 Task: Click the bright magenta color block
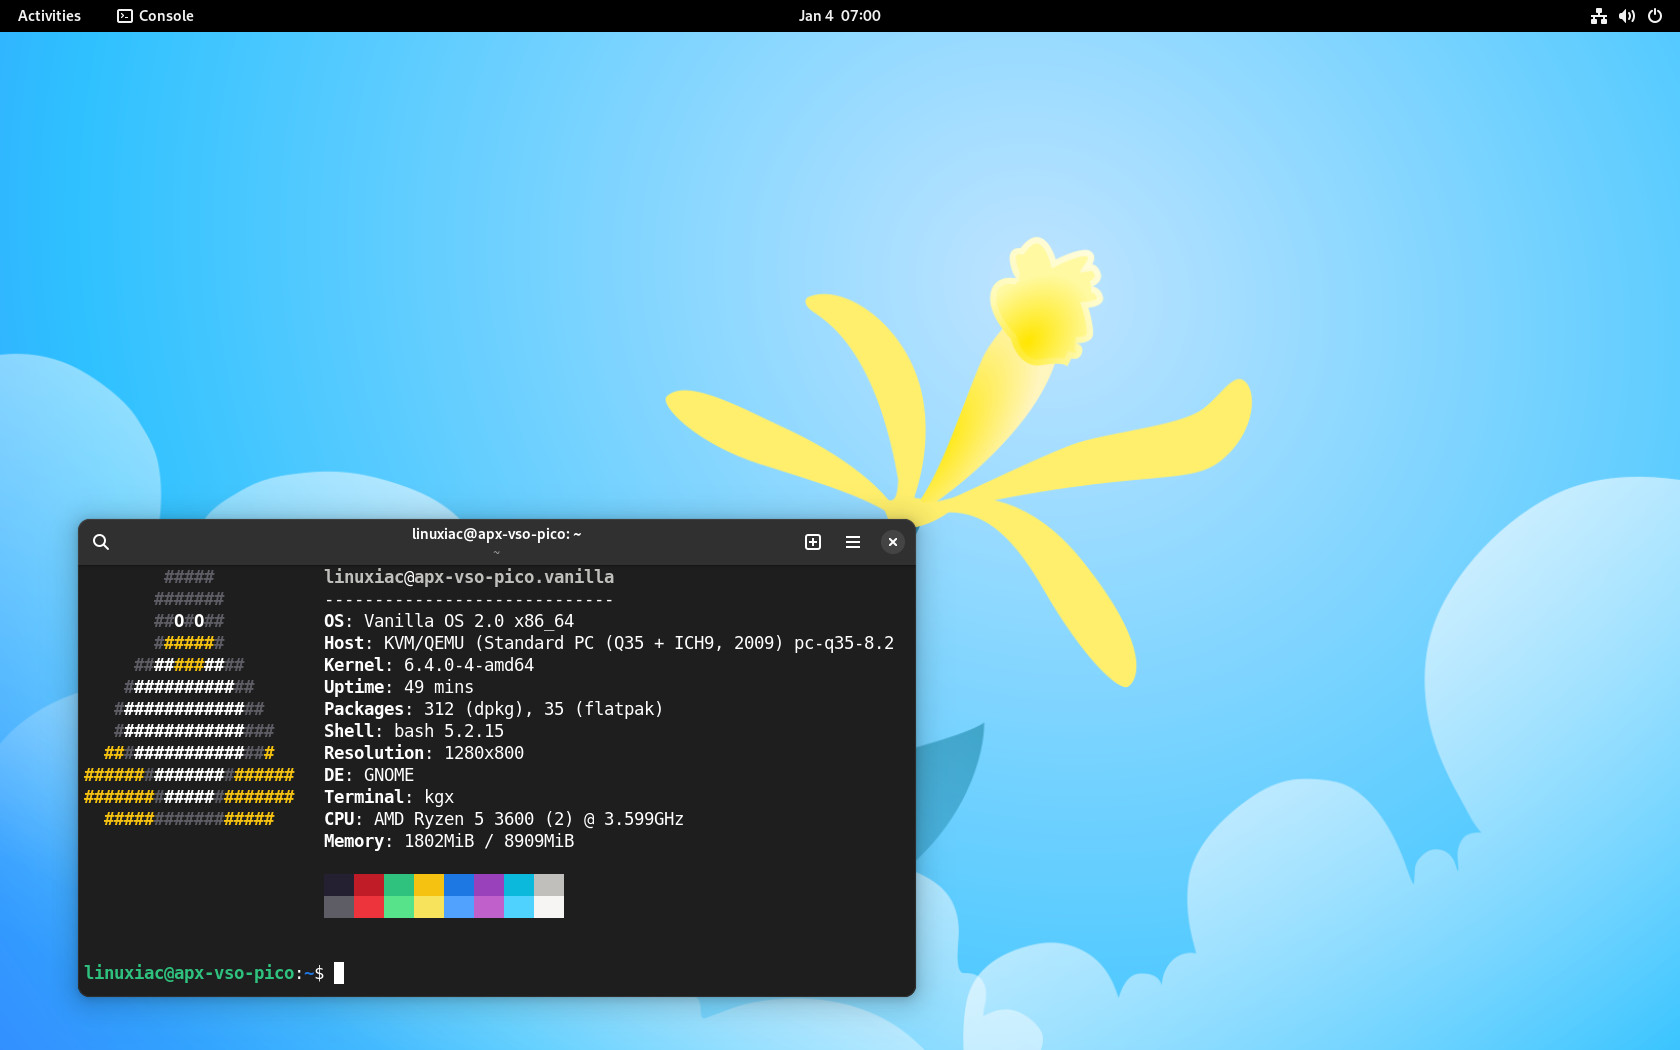[489, 907]
